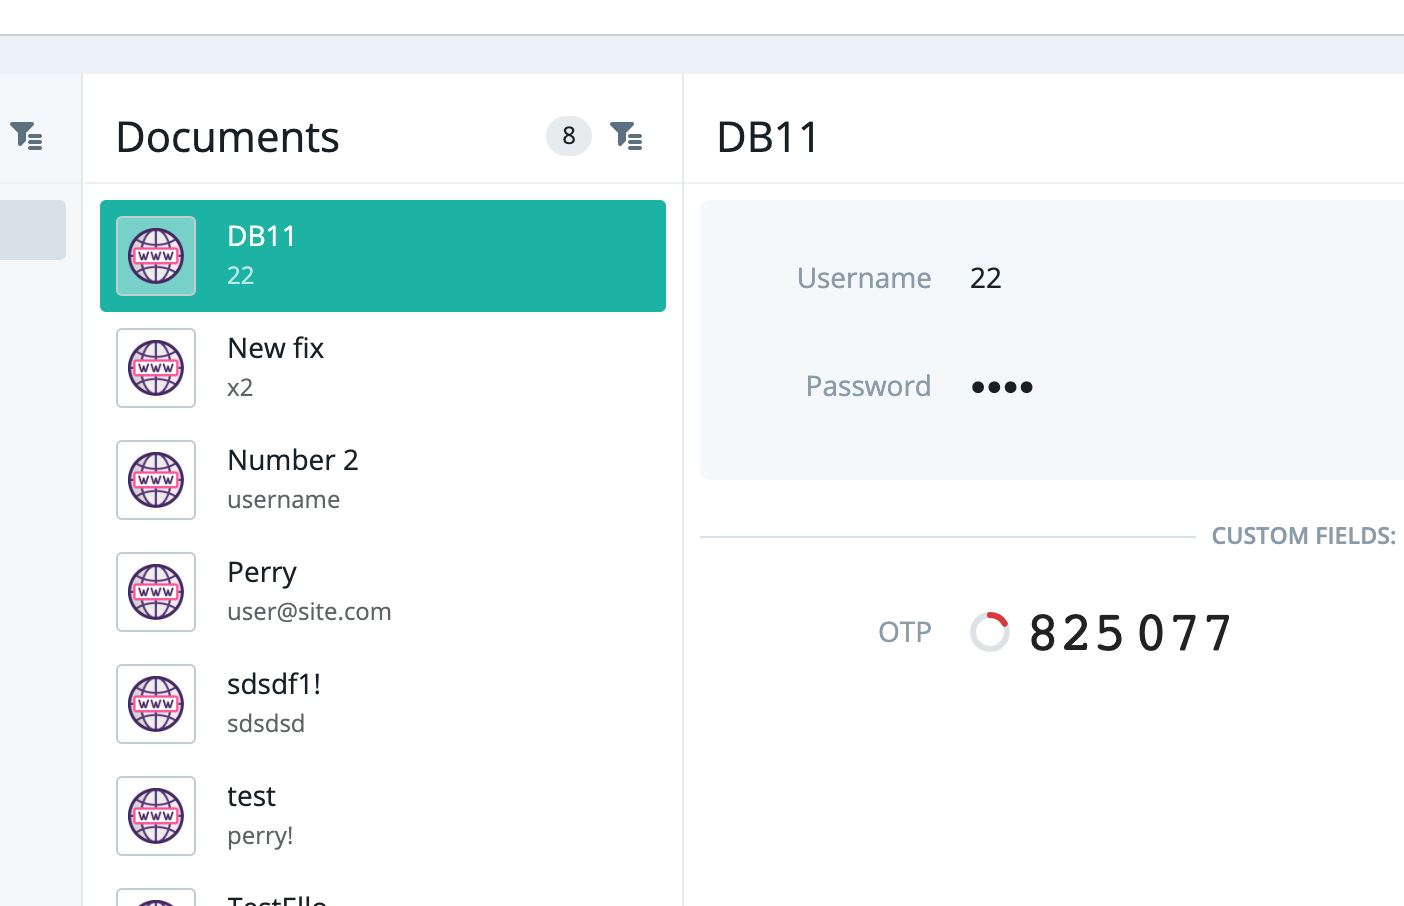The width and height of the screenshot is (1404, 906).
Task: Click the DB11 website globe icon
Action: point(156,256)
